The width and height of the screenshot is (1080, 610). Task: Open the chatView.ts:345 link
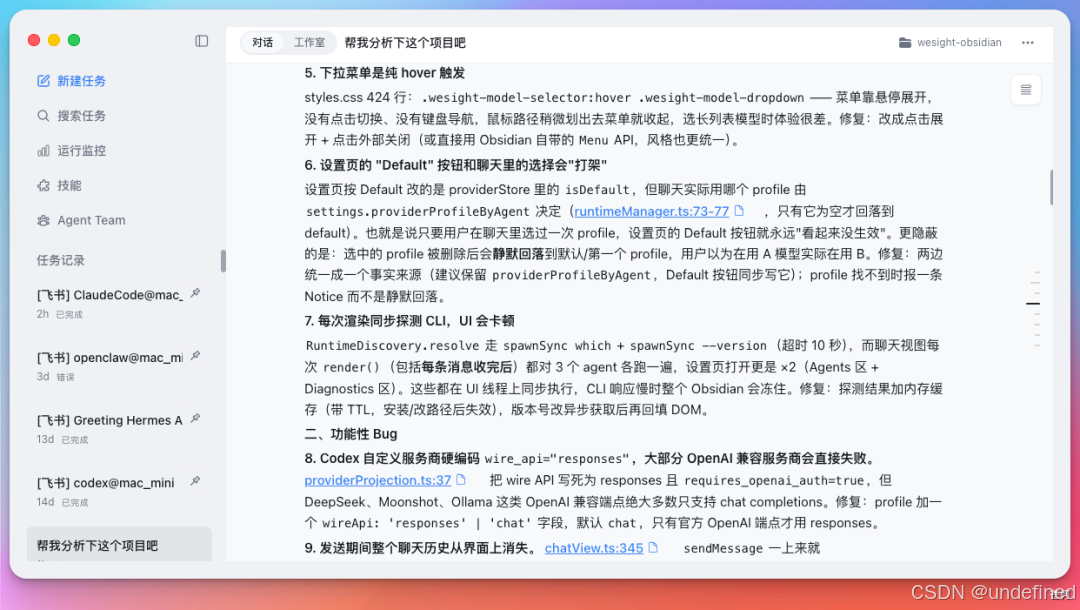click(594, 548)
